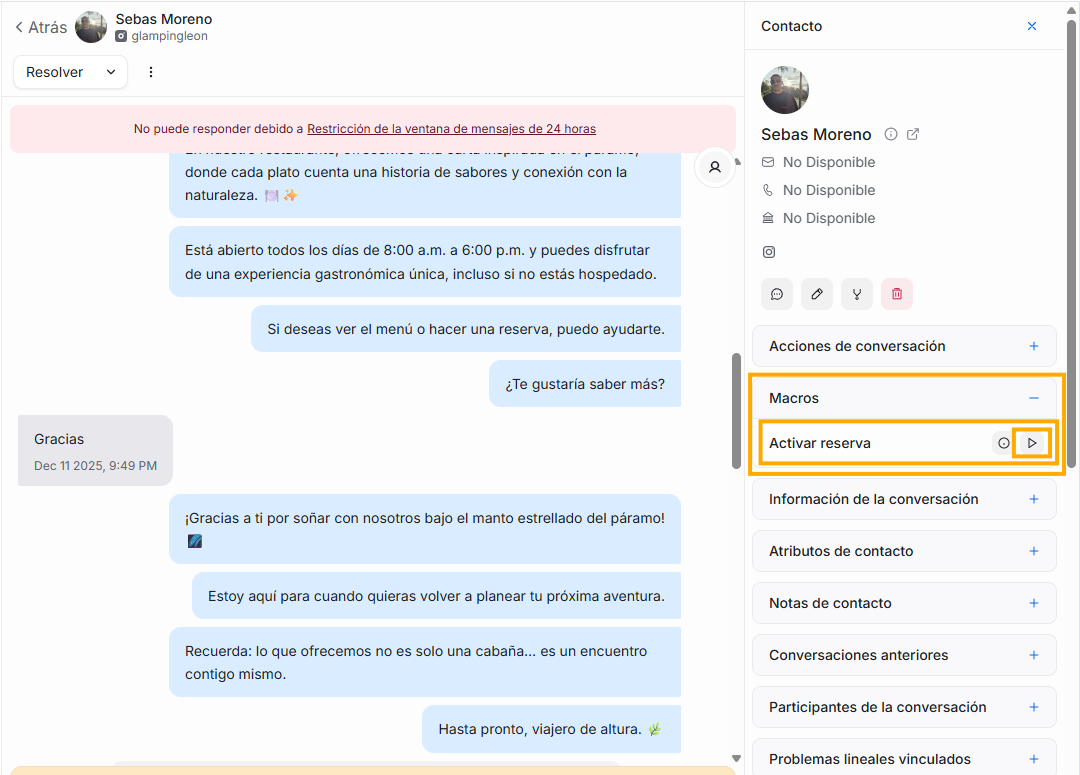Open the Instagram profile icon

pyautogui.click(x=769, y=252)
